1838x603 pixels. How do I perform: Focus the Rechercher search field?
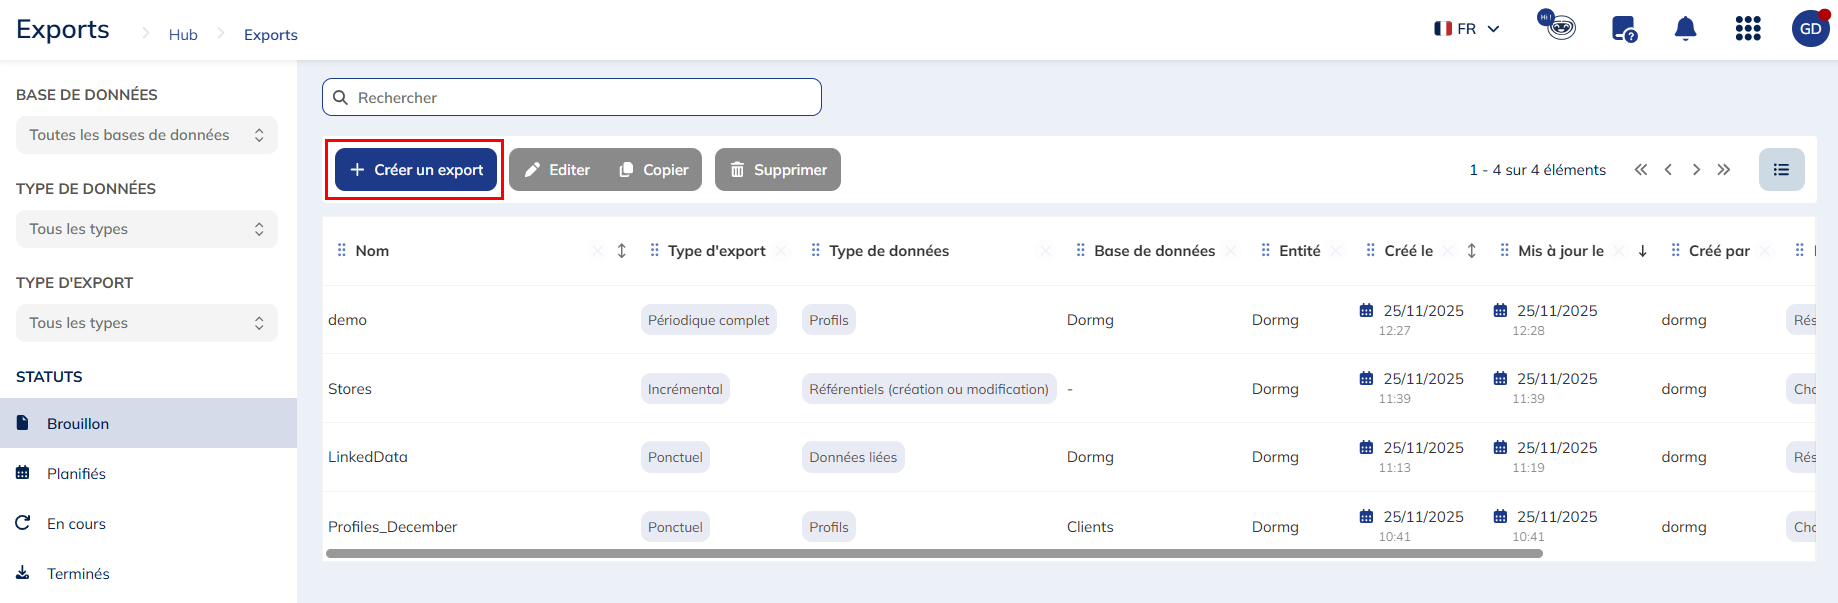pos(572,98)
